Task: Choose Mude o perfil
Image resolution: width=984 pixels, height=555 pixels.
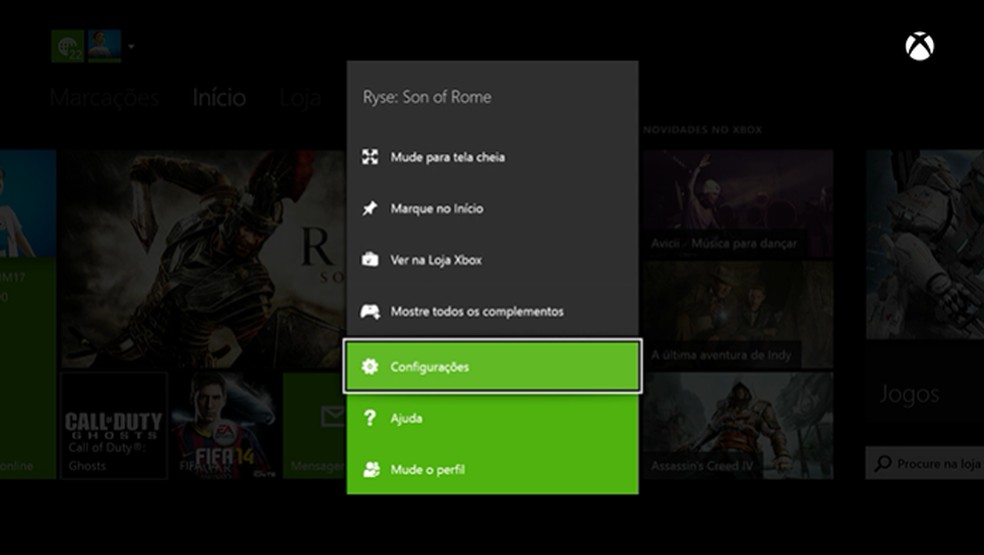Action: (493, 469)
